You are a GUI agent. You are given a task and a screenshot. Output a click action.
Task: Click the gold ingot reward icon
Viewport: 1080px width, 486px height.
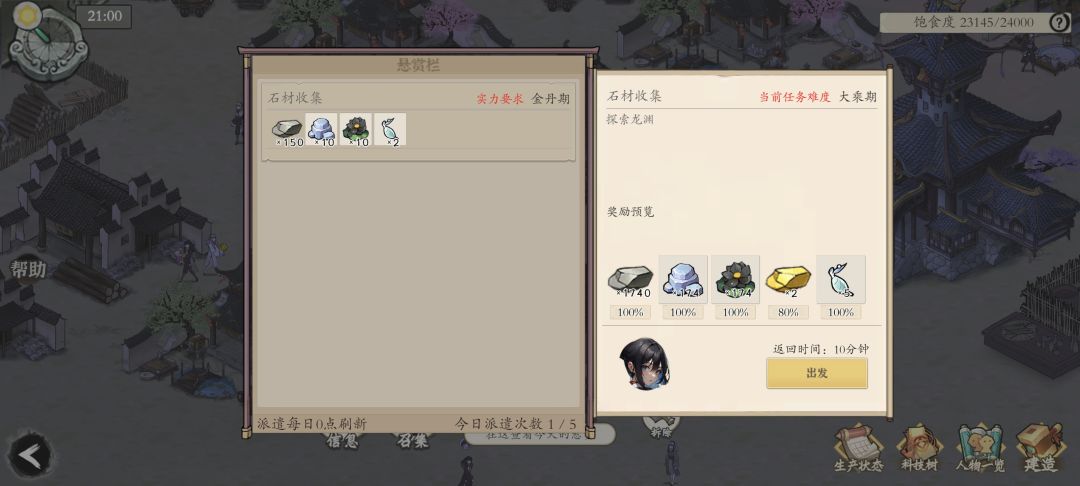pyautogui.click(x=788, y=279)
